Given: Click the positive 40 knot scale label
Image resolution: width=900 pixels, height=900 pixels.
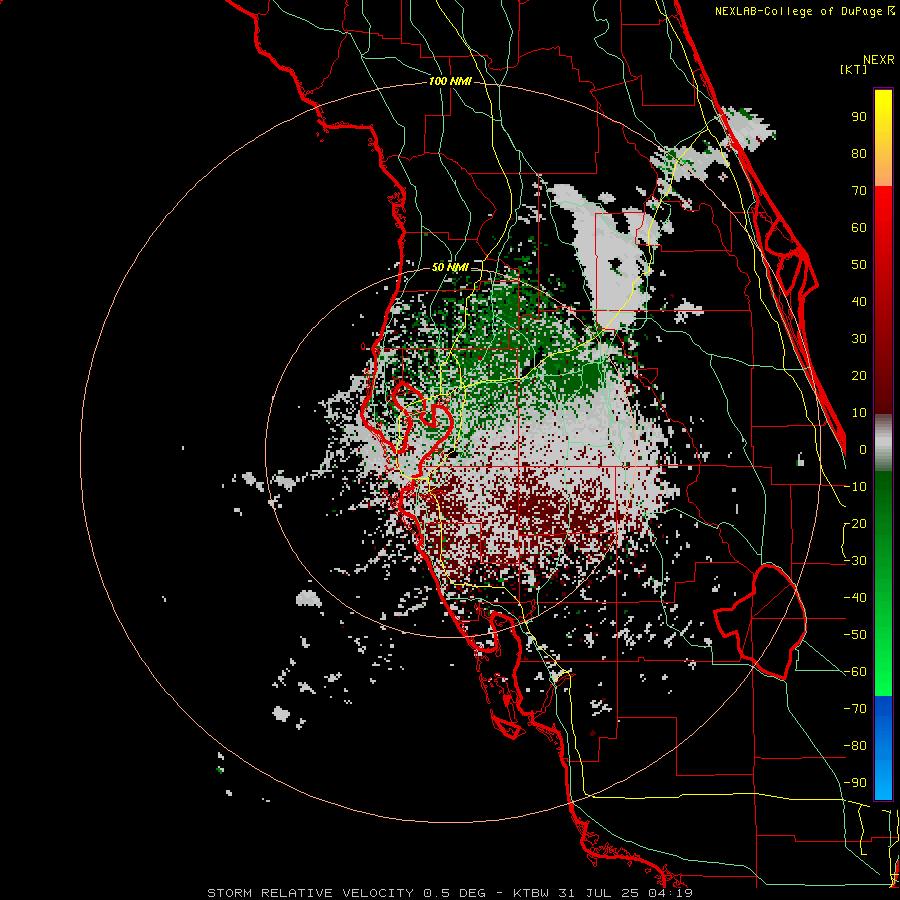Looking at the screenshot, I should click(859, 301).
